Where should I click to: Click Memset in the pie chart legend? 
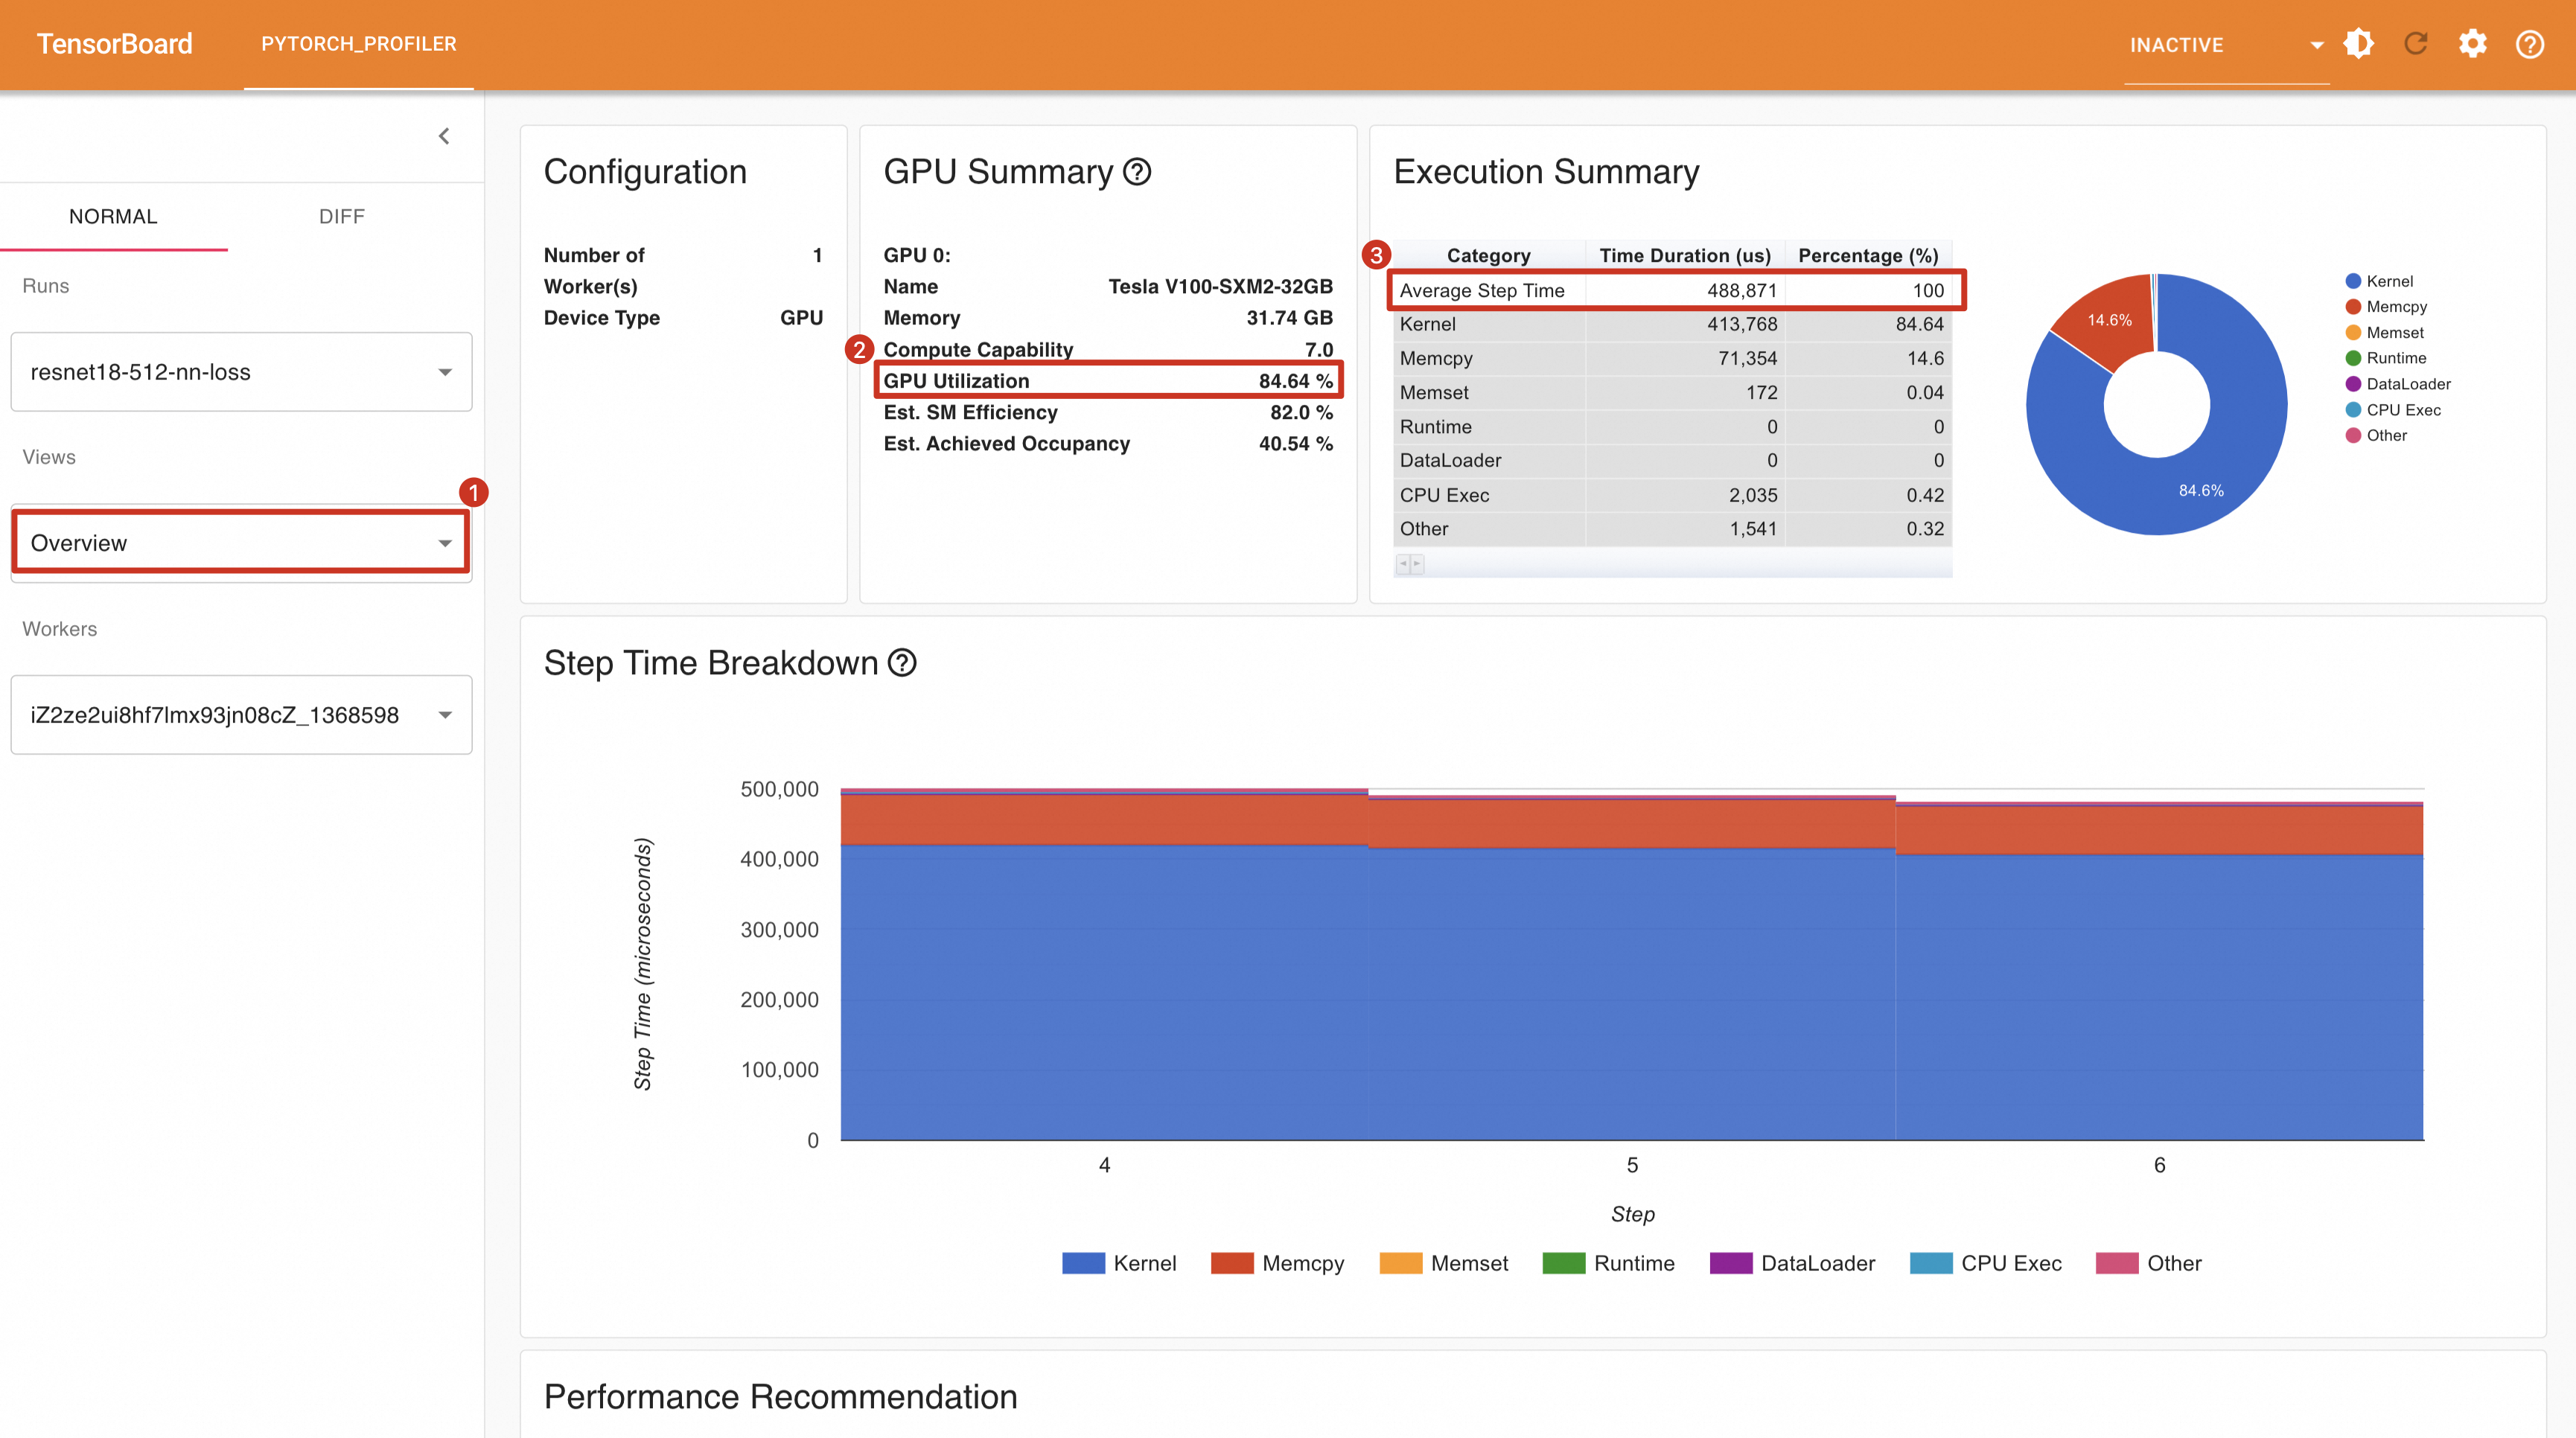[x=2384, y=333]
